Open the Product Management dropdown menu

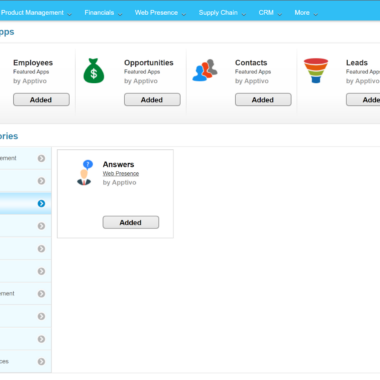point(36,13)
